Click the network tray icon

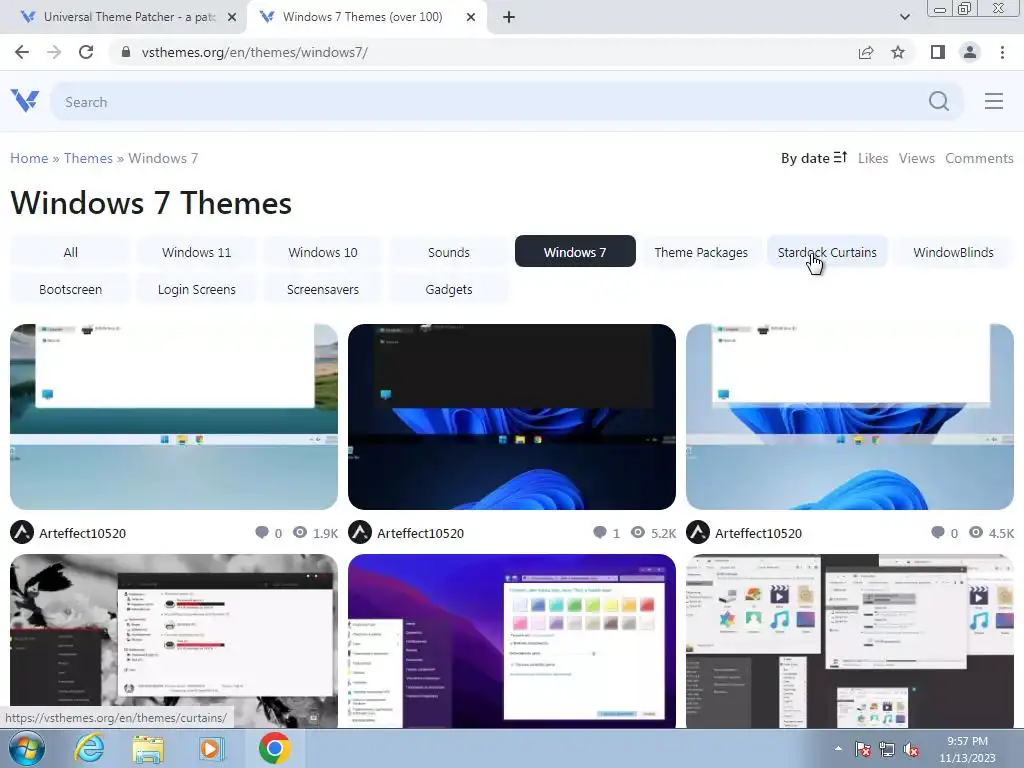click(x=886, y=749)
